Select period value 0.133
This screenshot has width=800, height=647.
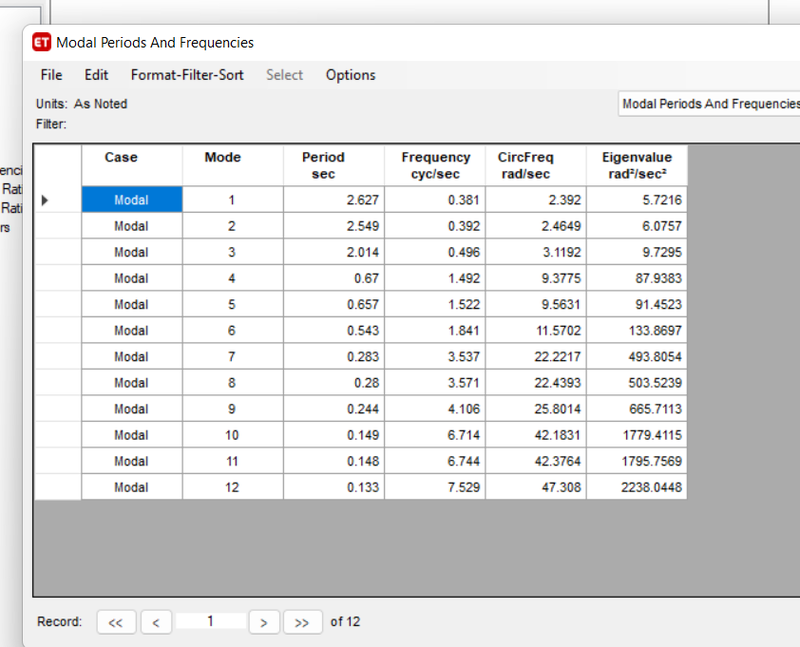pos(334,487)
